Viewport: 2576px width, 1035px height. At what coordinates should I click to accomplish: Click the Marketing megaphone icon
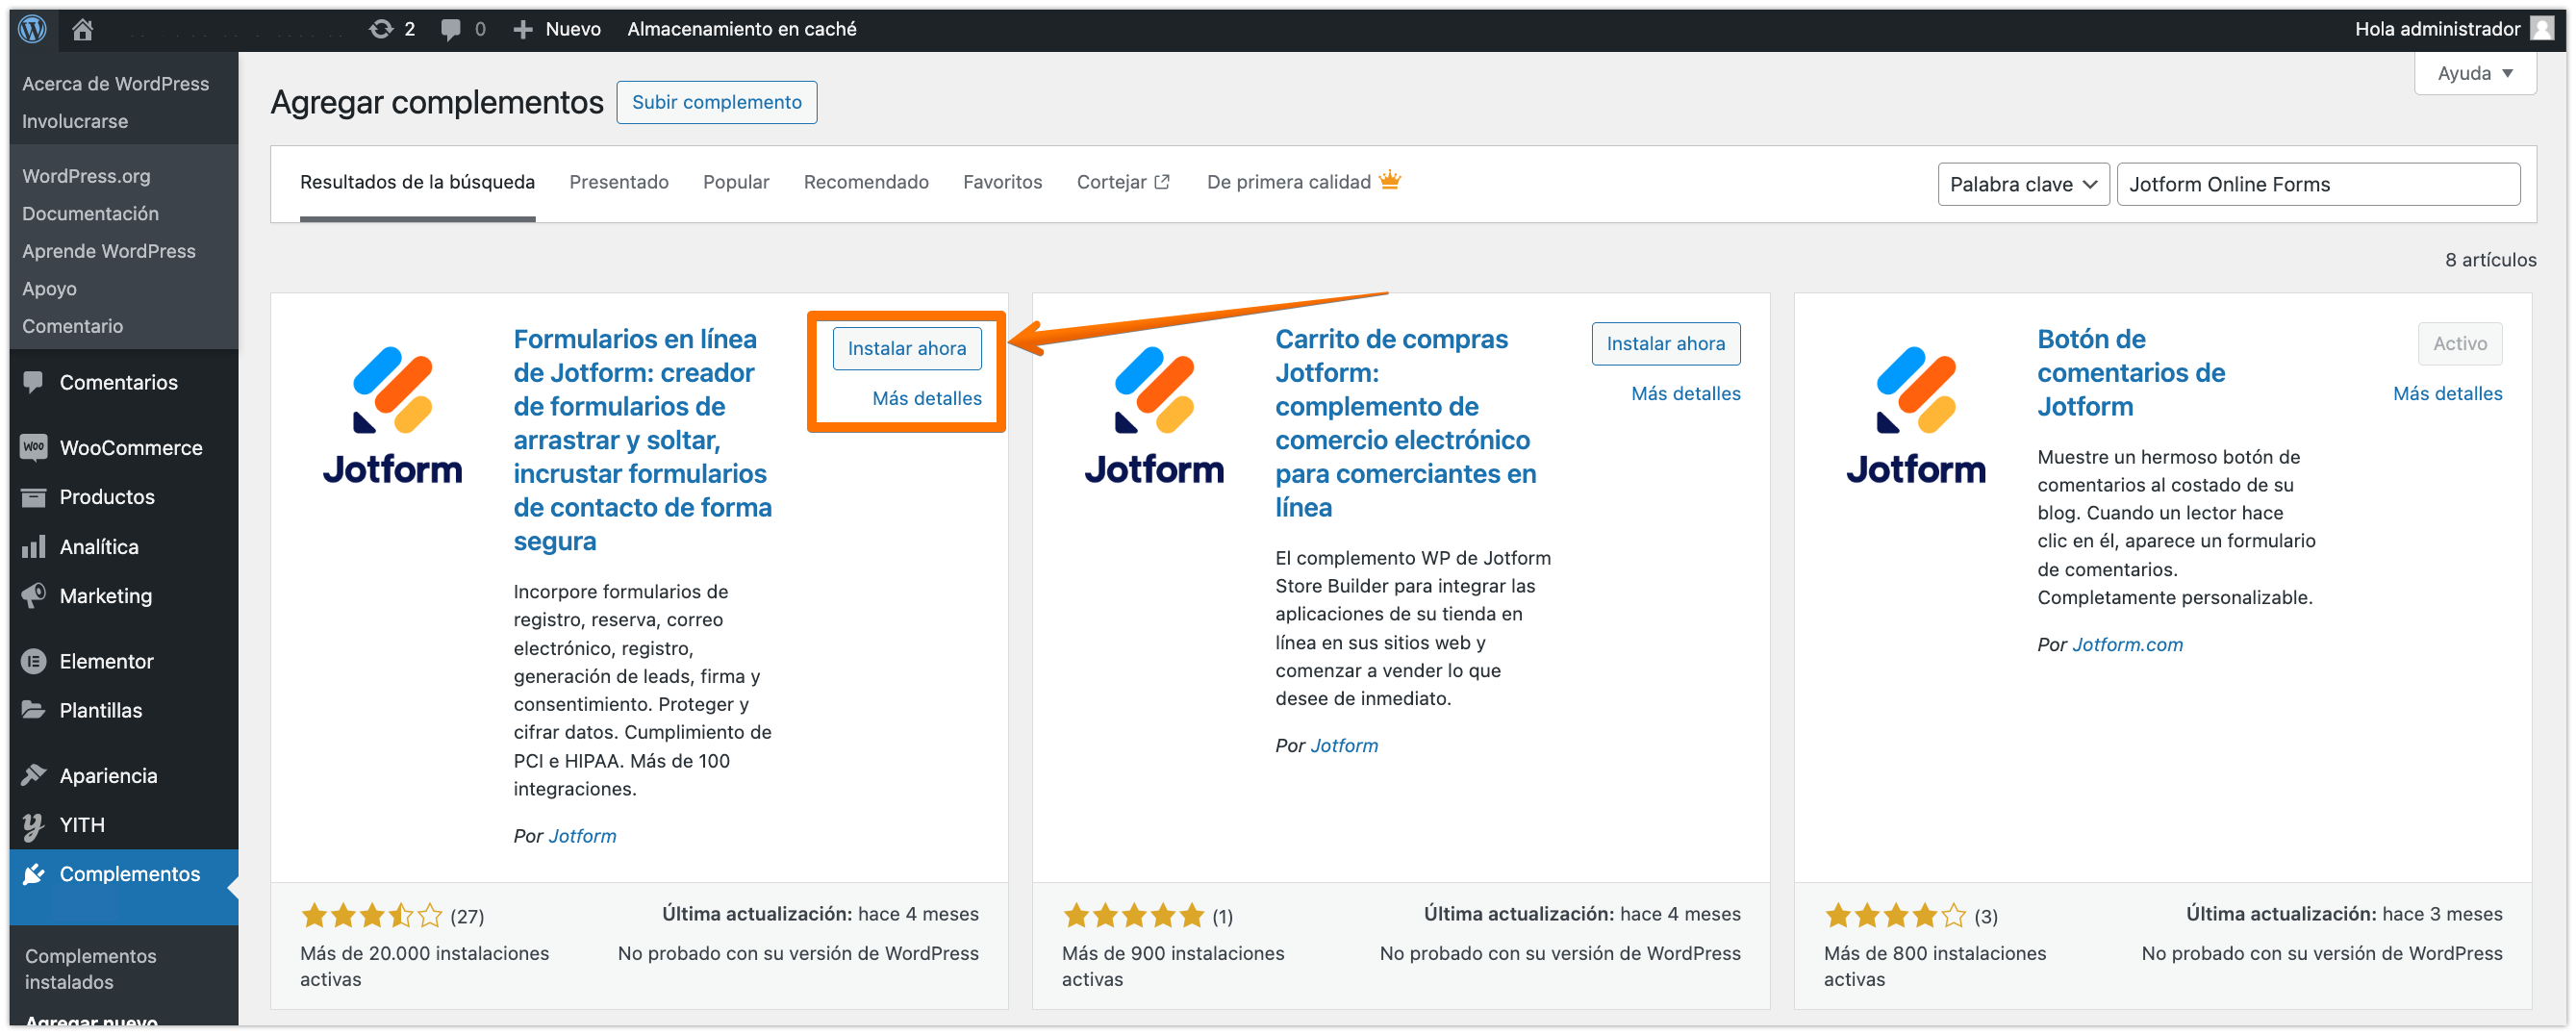(33, 596)
